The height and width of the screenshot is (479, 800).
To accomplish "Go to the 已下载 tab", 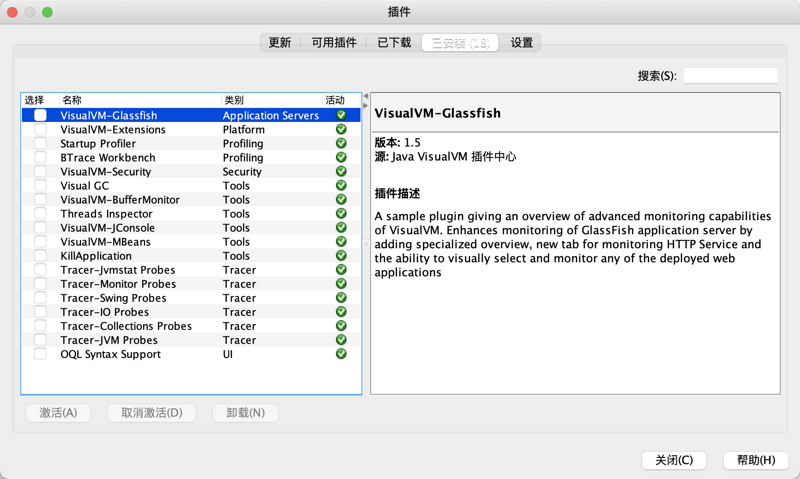I will pos(394,43).
